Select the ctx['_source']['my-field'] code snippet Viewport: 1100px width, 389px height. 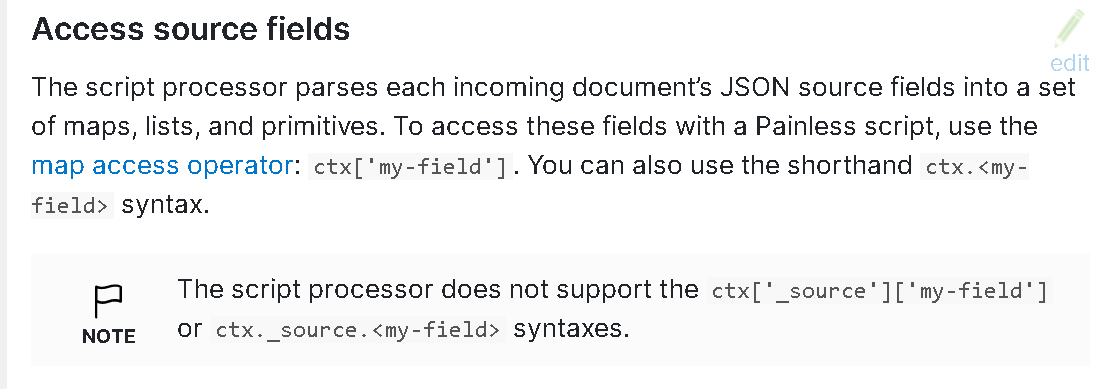[x=879, y=291]
